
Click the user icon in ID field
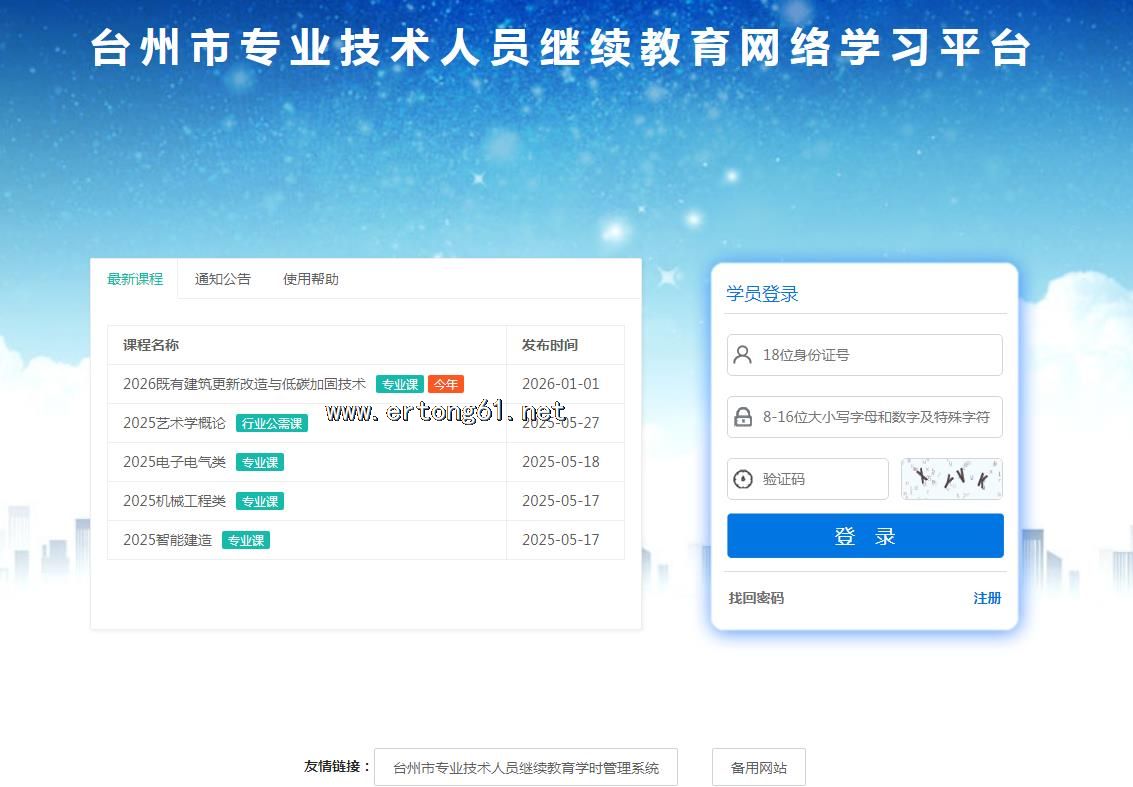742,355
